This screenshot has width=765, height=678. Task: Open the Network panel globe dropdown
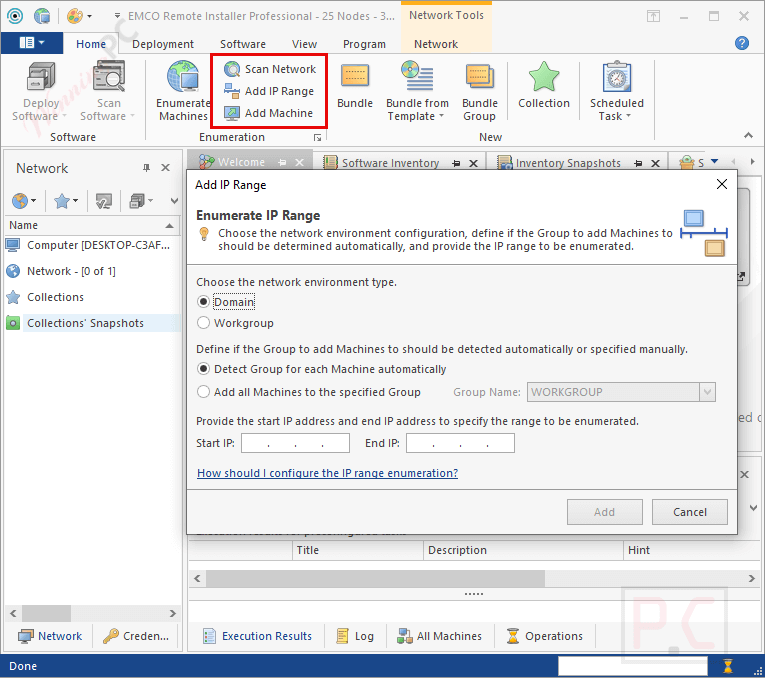click(24, 200)
